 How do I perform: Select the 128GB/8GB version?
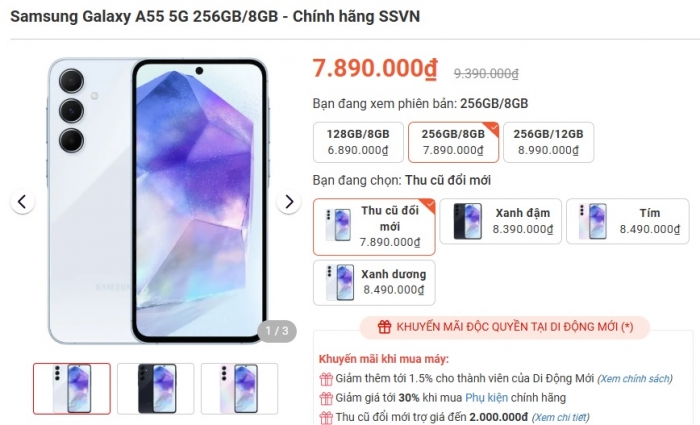[x=358, y=142]
